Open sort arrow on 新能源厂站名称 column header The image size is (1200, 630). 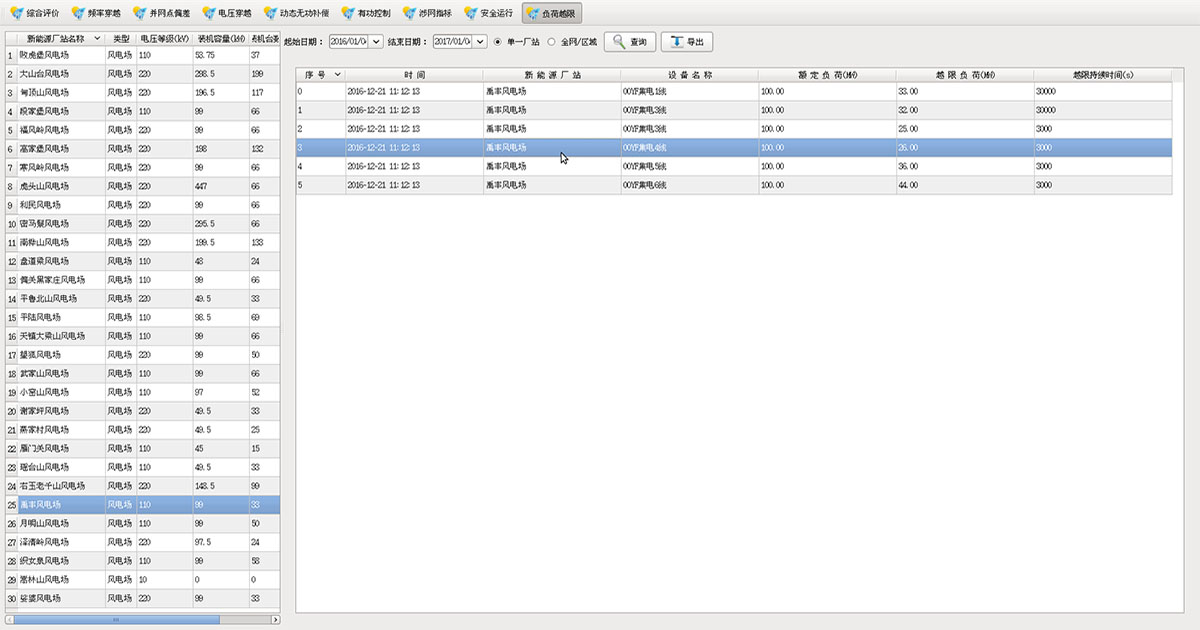[97, 38]
